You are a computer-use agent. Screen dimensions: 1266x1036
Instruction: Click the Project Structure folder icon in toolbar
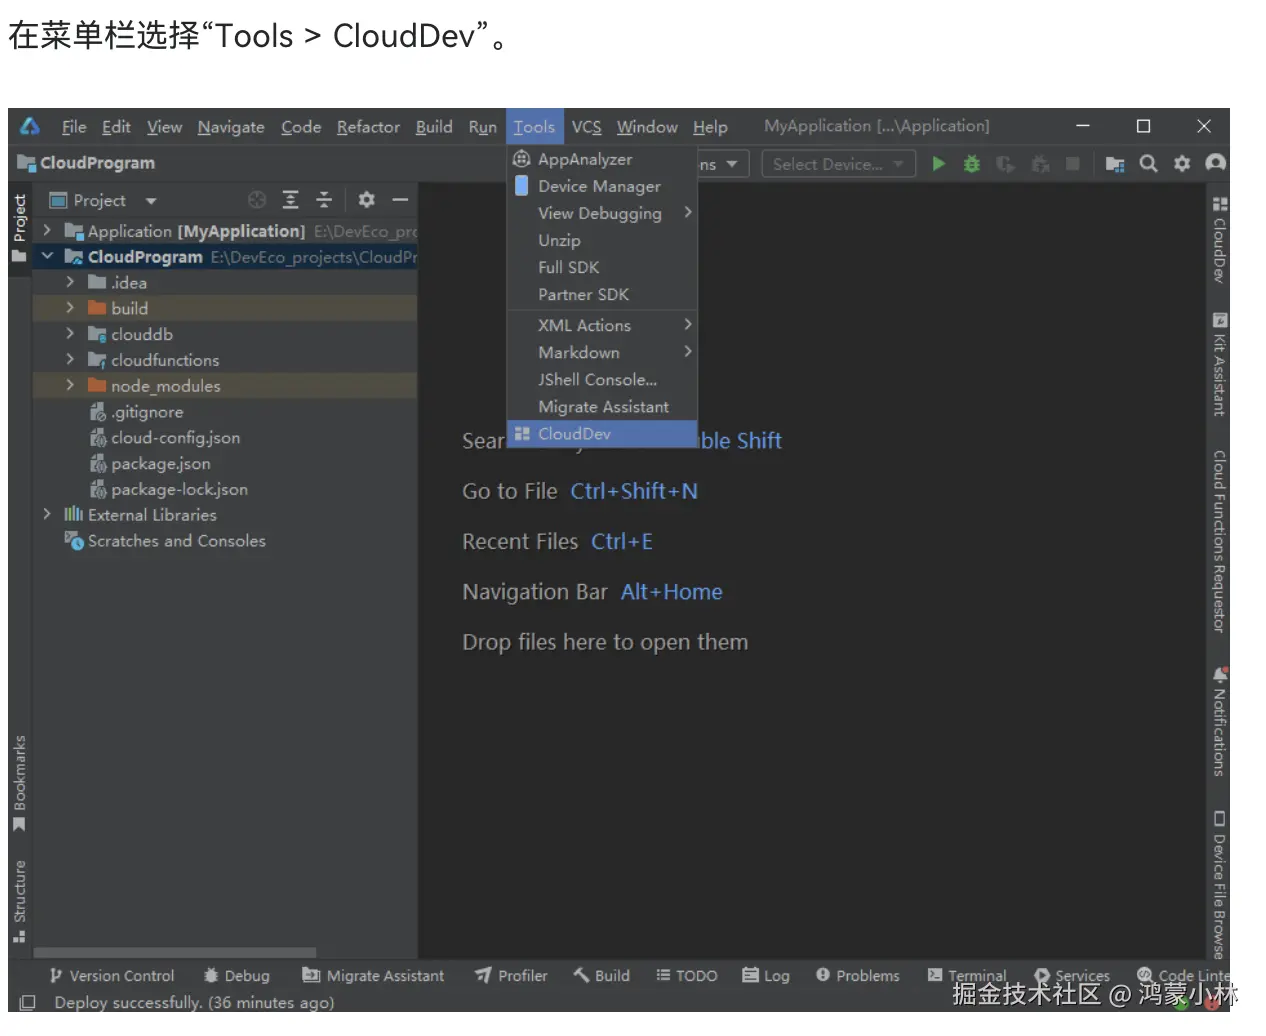(1115, 163)
